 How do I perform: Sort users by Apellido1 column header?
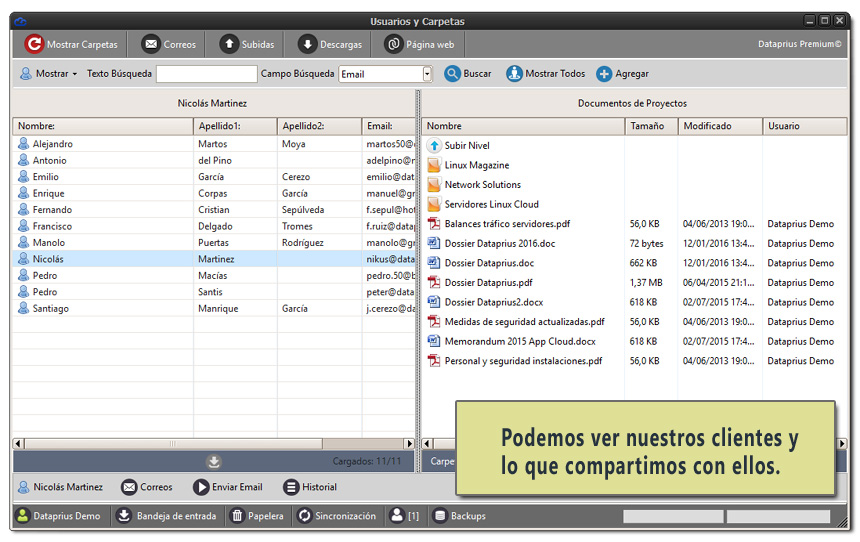[235, 126]
